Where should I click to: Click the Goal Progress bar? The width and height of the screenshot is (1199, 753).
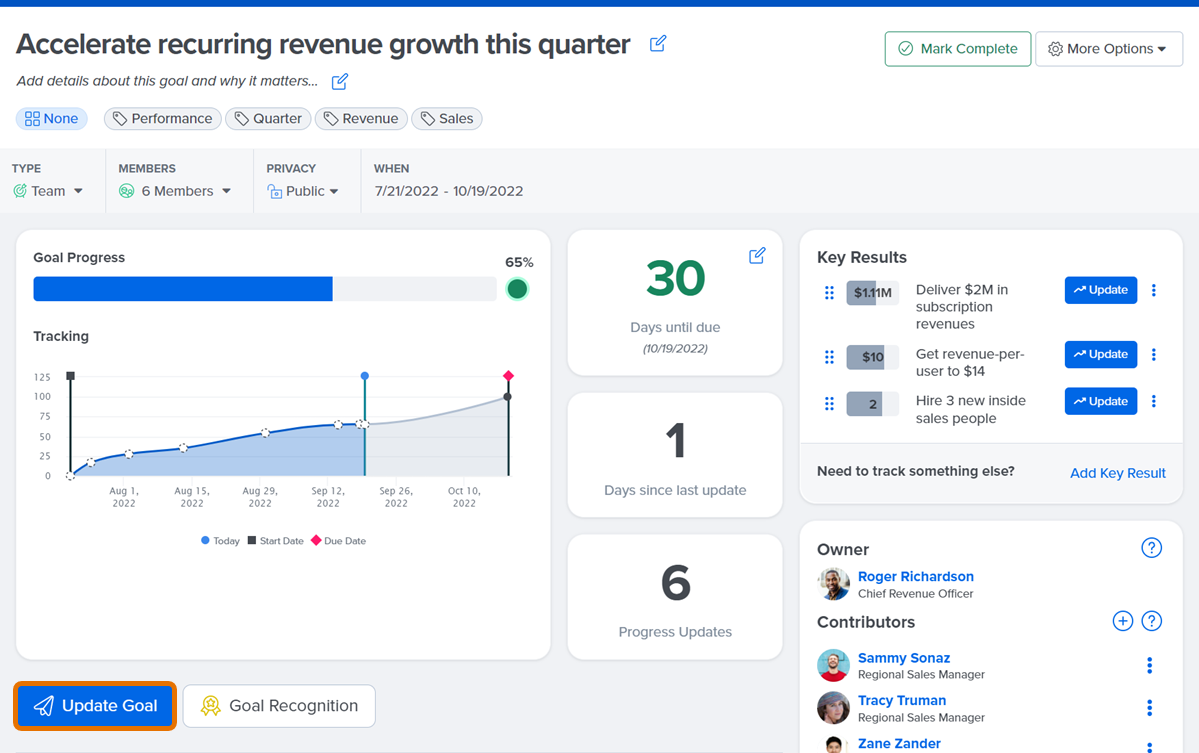(265, 289)
